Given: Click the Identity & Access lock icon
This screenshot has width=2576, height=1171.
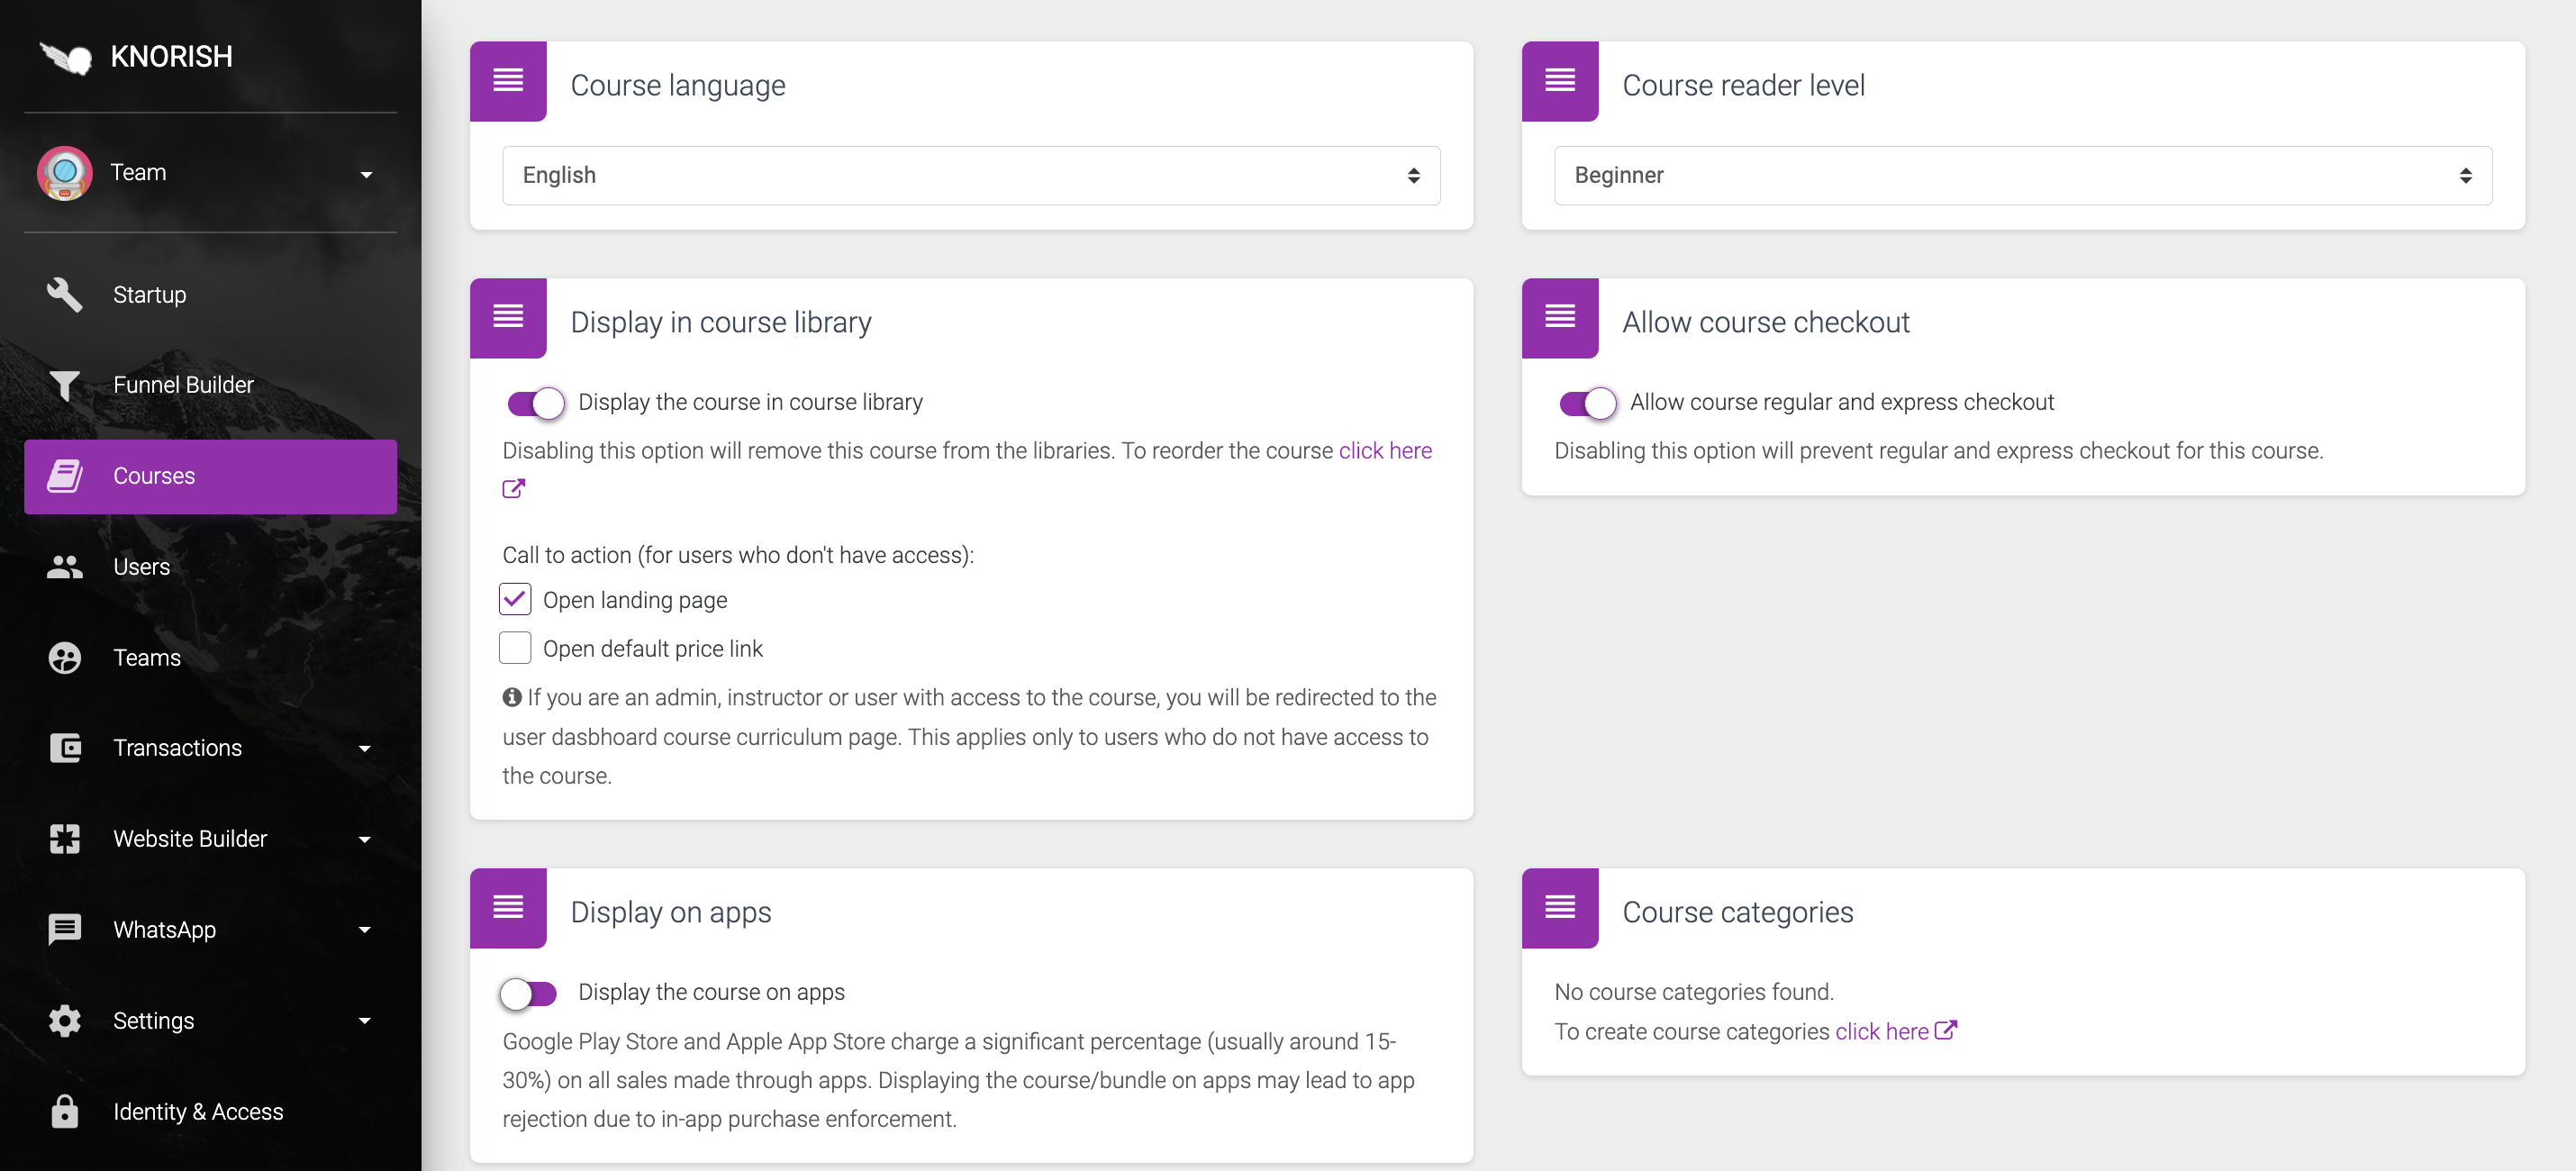Looking at the screenshot, I should pyautogui.click(x=65, y=1112).
